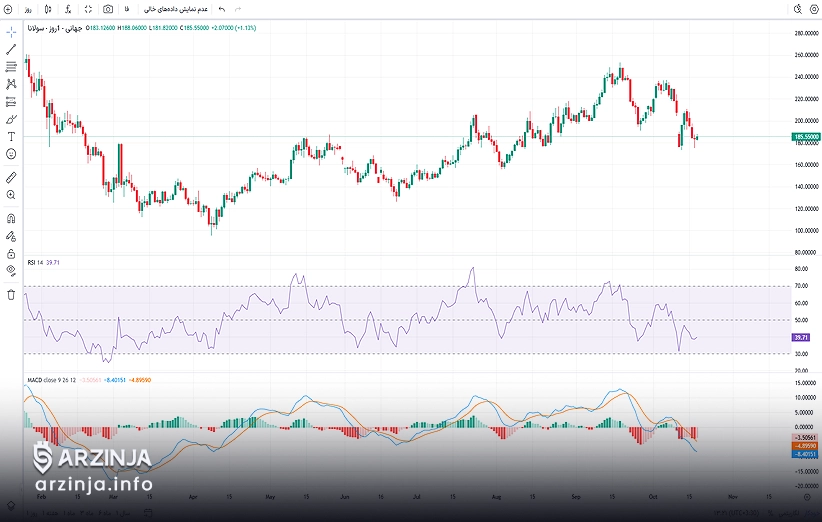Choose the text annotation tool

pos(11,136)
